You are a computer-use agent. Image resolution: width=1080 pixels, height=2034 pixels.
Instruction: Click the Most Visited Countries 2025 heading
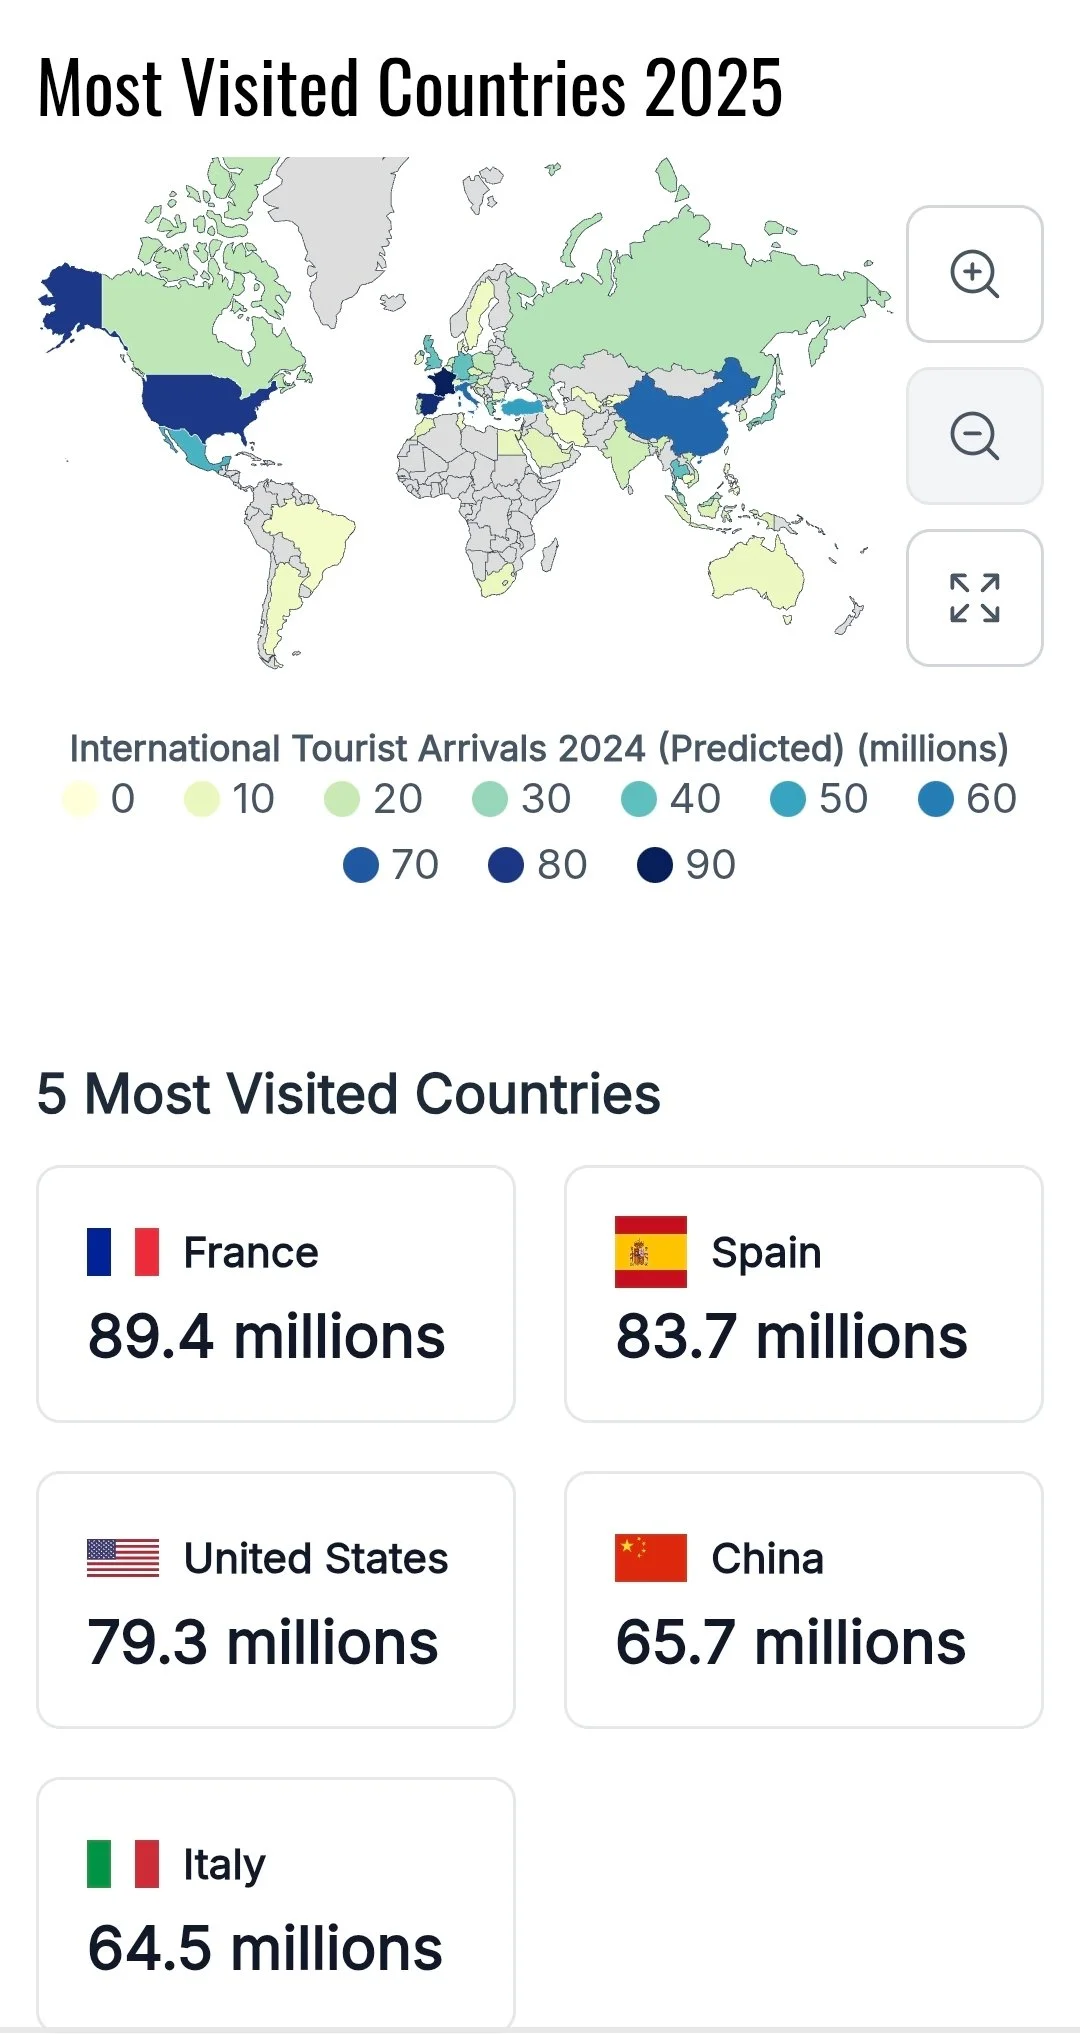click(x=410, y=88)
